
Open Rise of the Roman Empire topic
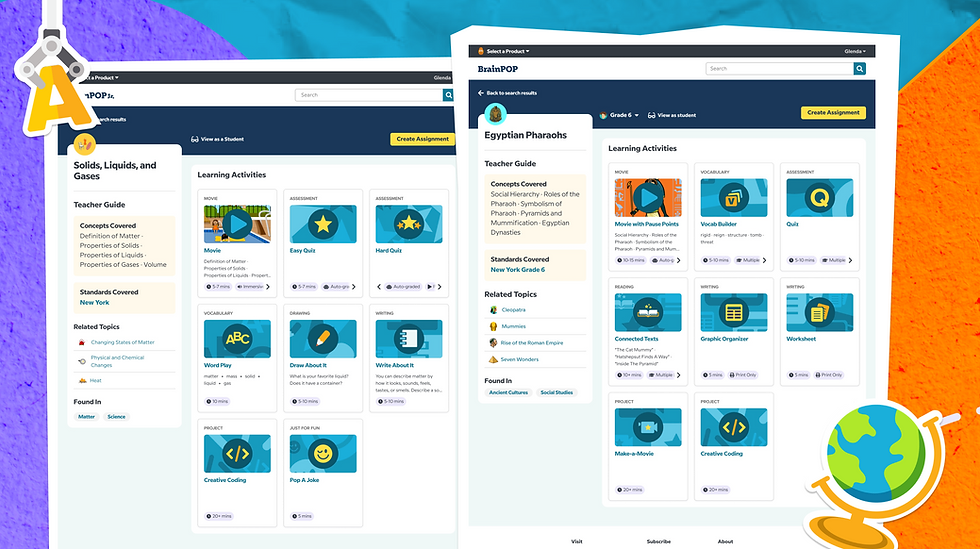(x=532, y=343)
